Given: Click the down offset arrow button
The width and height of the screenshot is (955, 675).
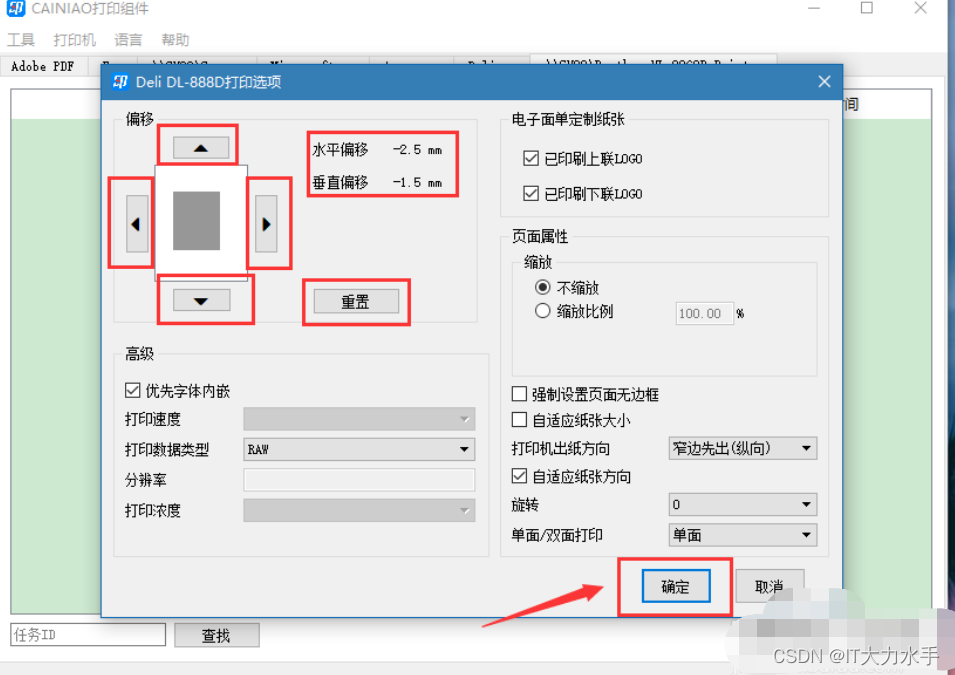Looking at the screenshot, I should tap(201, 300).
